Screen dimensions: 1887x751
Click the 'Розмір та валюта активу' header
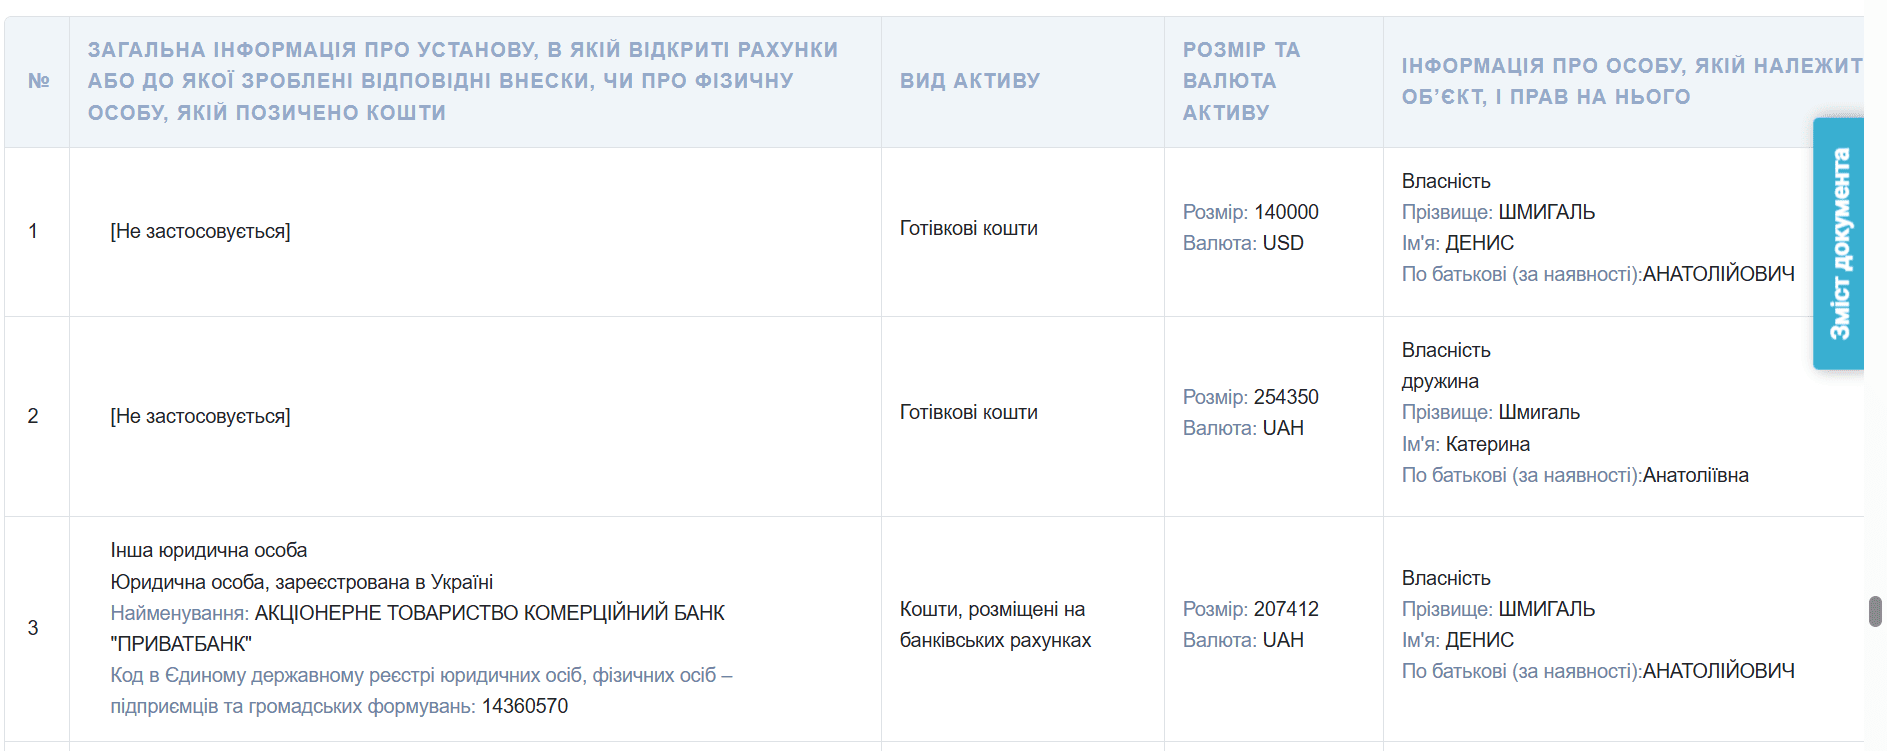pyautogui.click(x=1241, y=81)
